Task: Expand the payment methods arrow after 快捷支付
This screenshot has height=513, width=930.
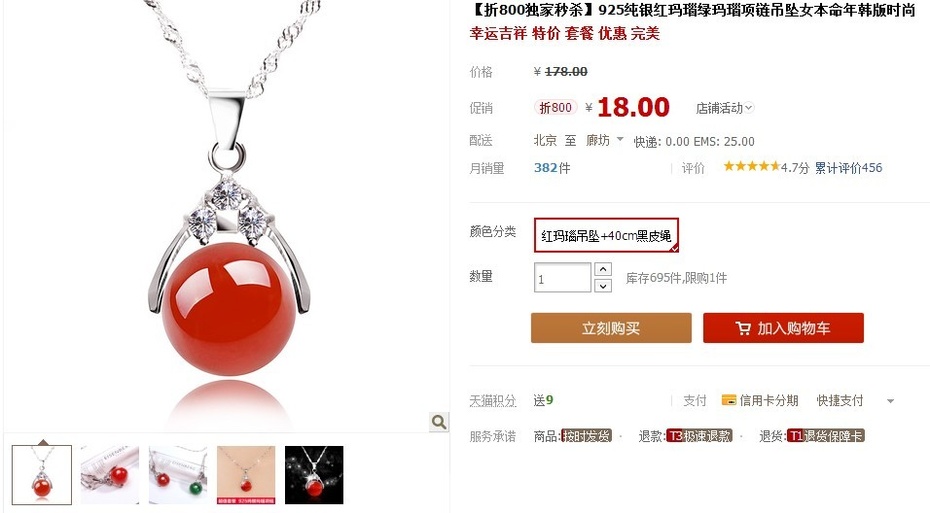Action: [x=890, y=401]
